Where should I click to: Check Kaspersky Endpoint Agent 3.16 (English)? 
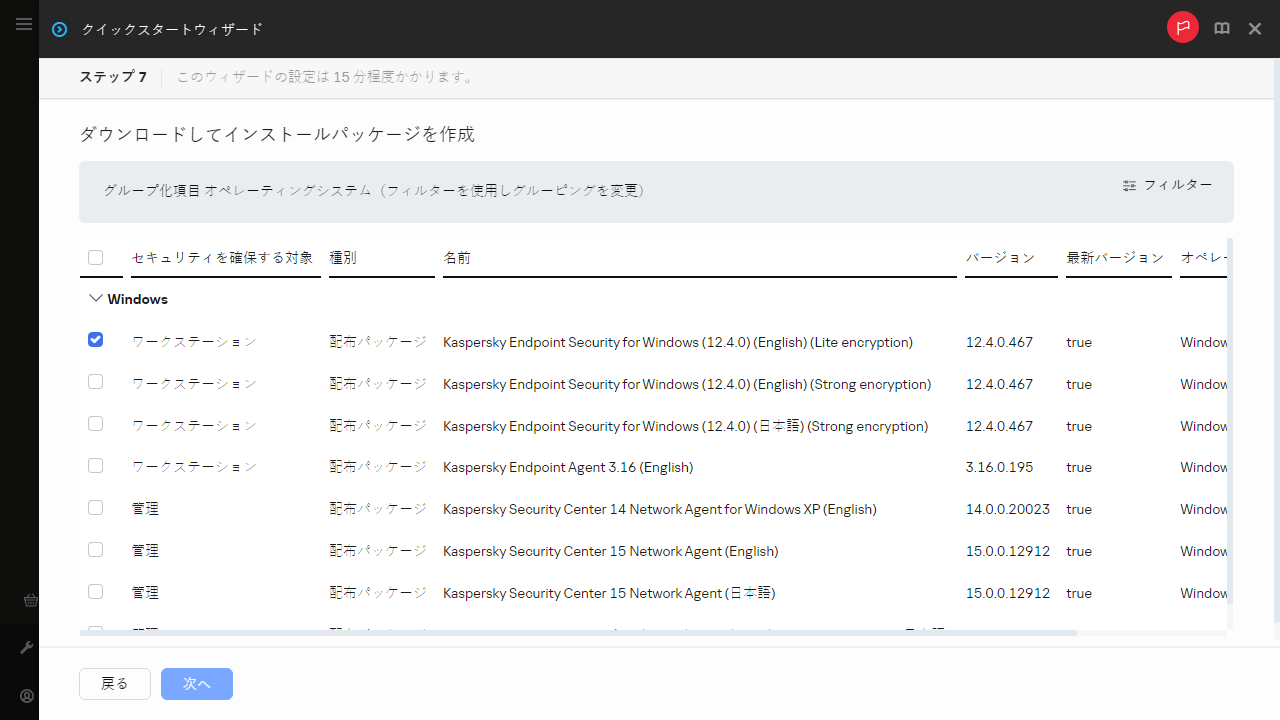(95, 466)
